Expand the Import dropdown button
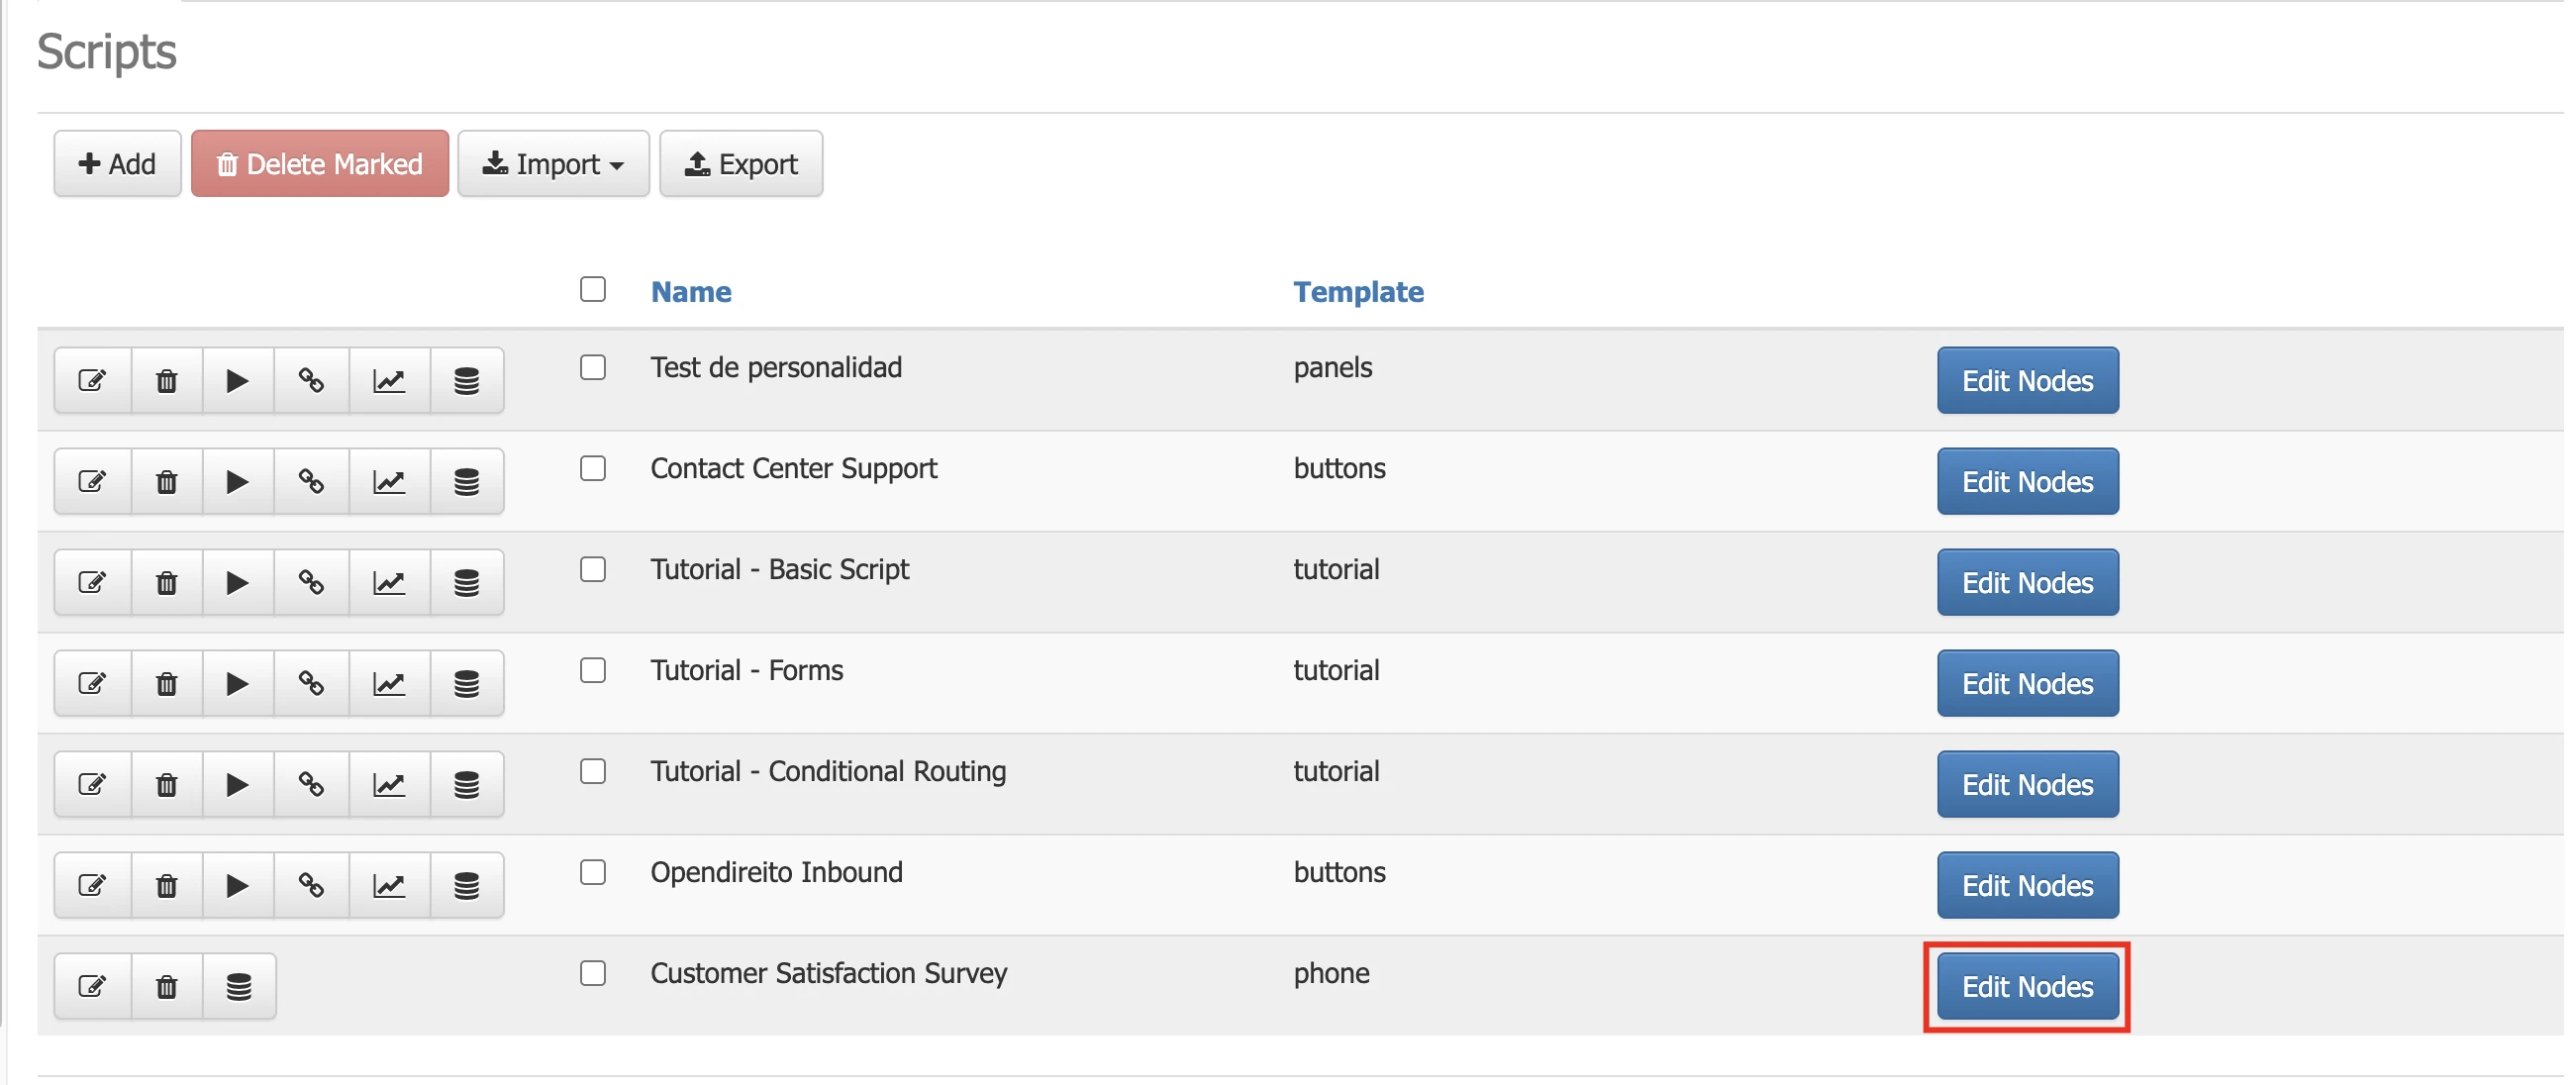The height and width of the screenshot is (1085, 2576). tap(553, 164)
